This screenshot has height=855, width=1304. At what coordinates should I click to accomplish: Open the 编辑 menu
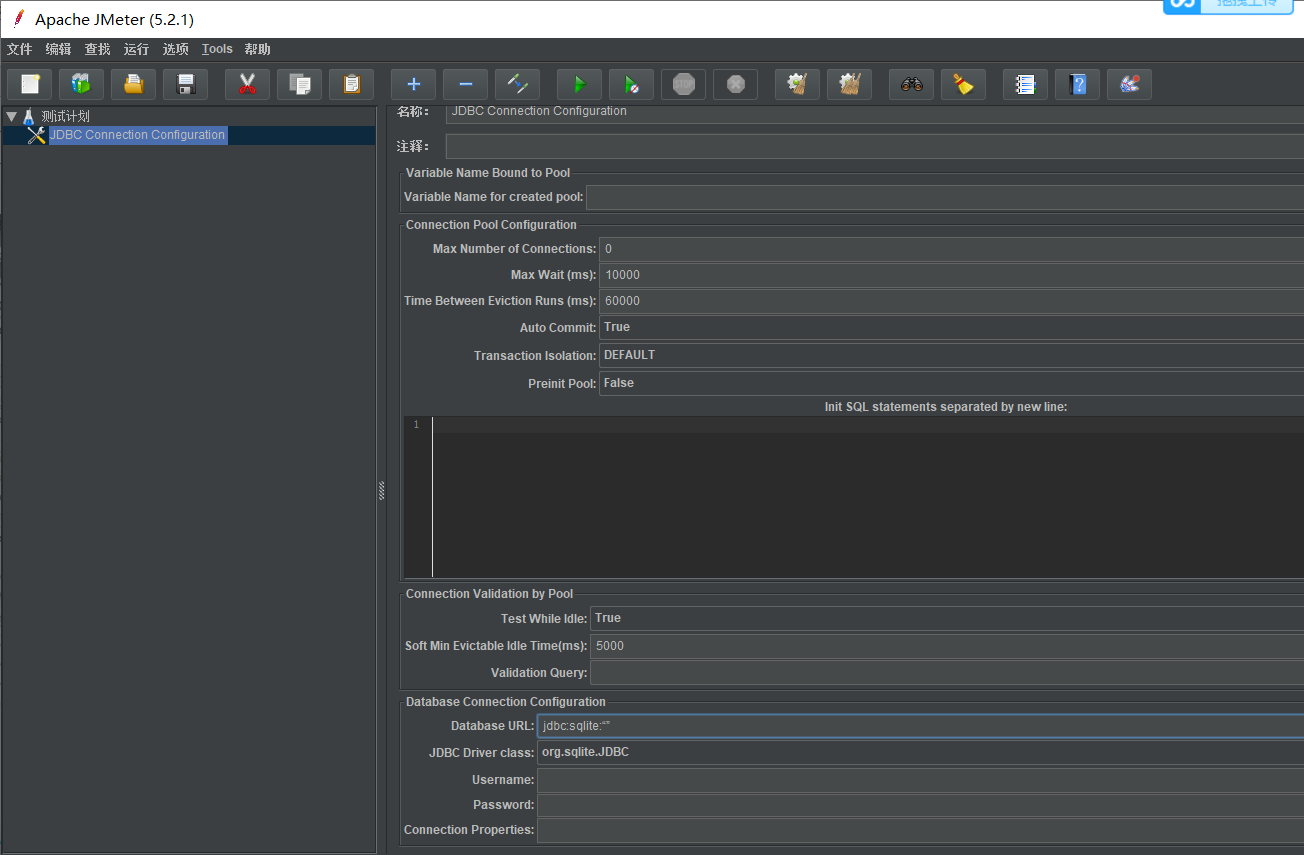coord(58,49)
